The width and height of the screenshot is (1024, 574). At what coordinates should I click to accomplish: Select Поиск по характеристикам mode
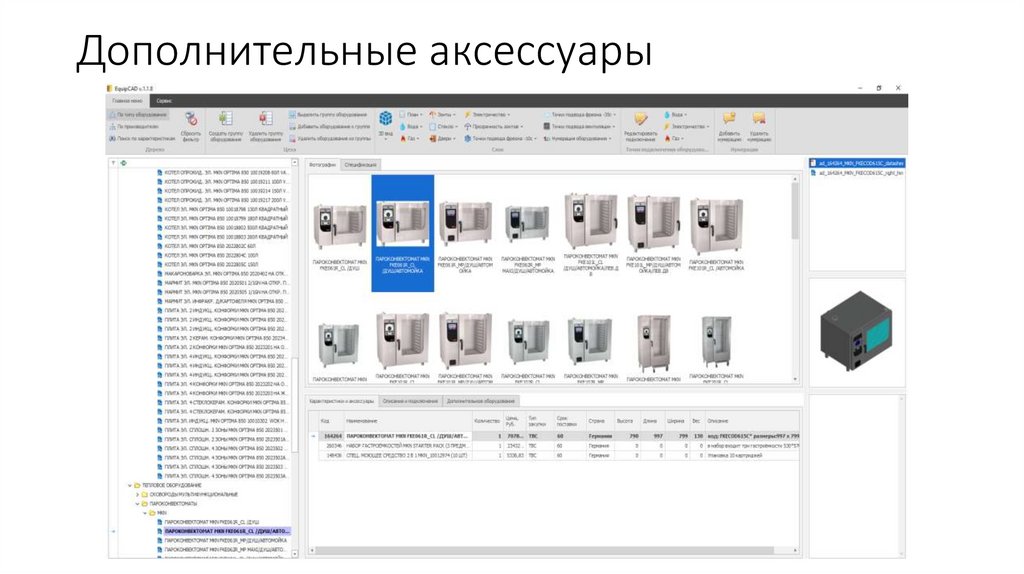click(142, 138)
